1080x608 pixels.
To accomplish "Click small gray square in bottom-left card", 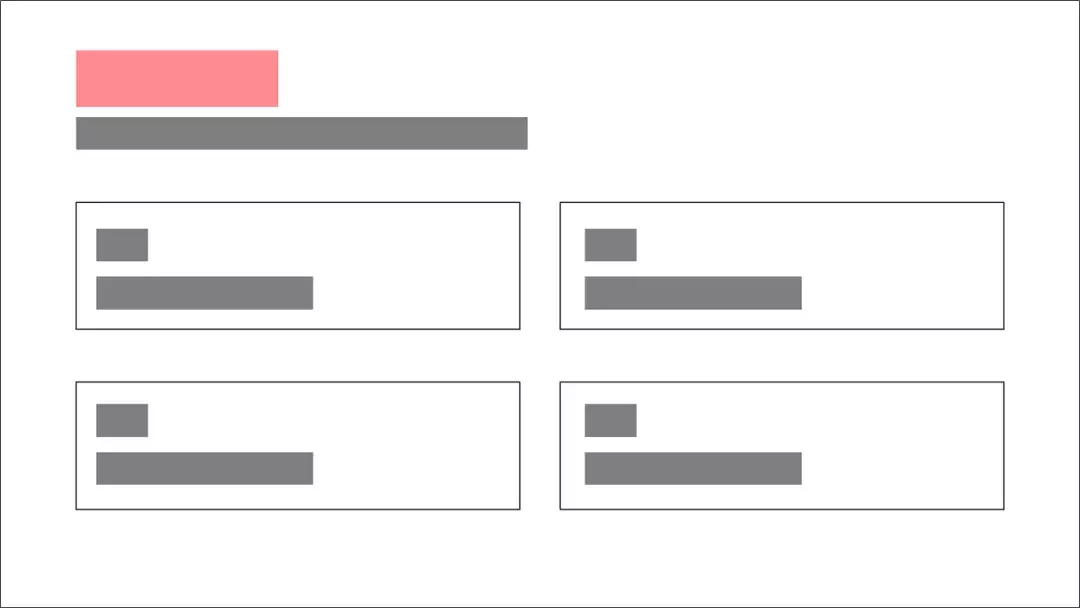I will [x=122, y=420].
